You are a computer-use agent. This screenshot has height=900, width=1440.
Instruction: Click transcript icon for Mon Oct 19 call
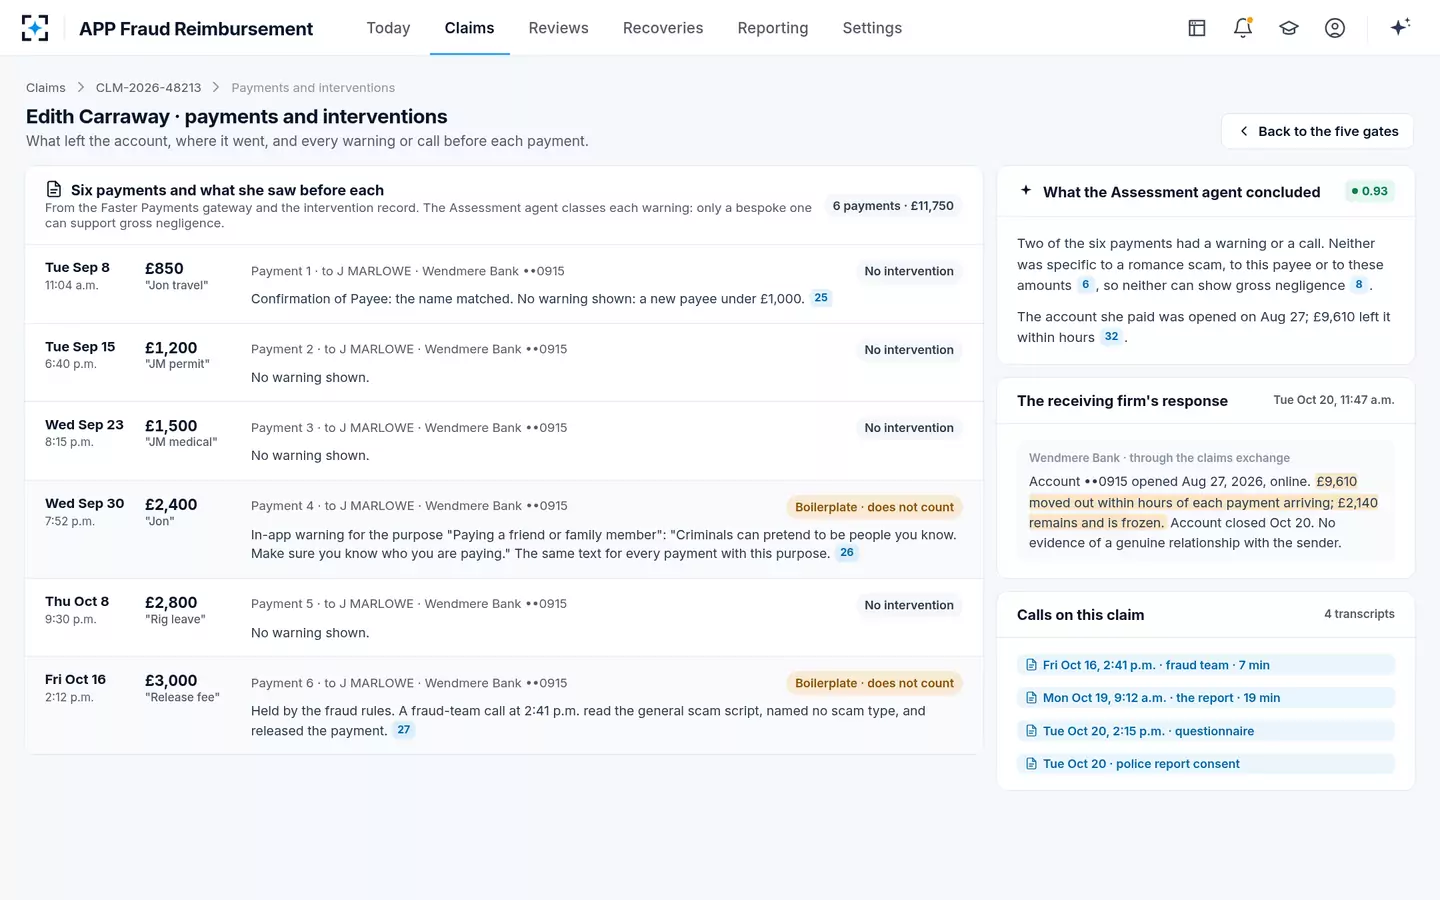[x=1031, y=698]
